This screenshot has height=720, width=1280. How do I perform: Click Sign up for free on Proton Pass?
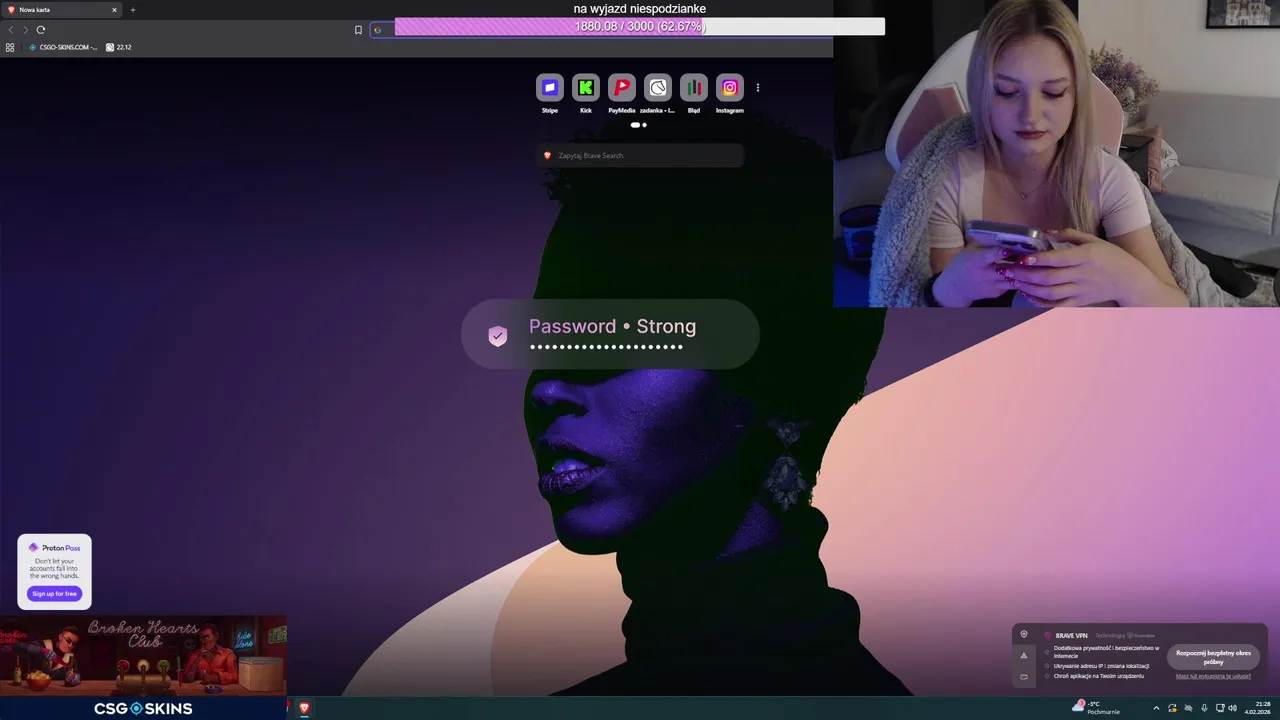[54, 594]
